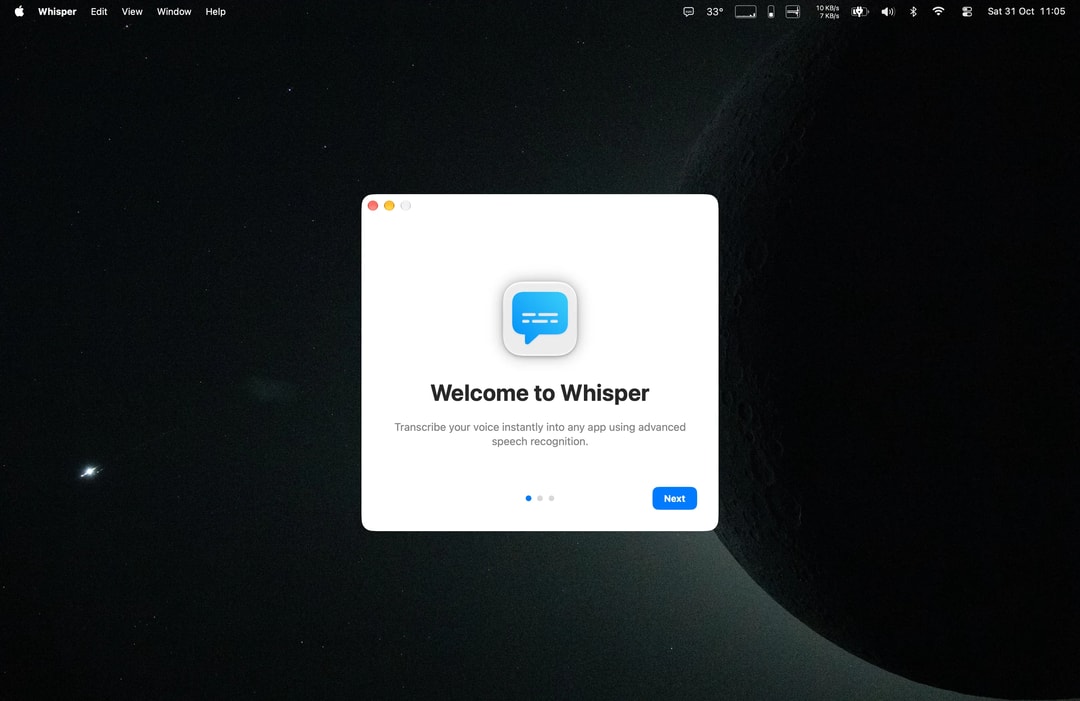Minimize the welcome window with yellow button
Viewport: 1080px width, 701px height.
(389, 206)
